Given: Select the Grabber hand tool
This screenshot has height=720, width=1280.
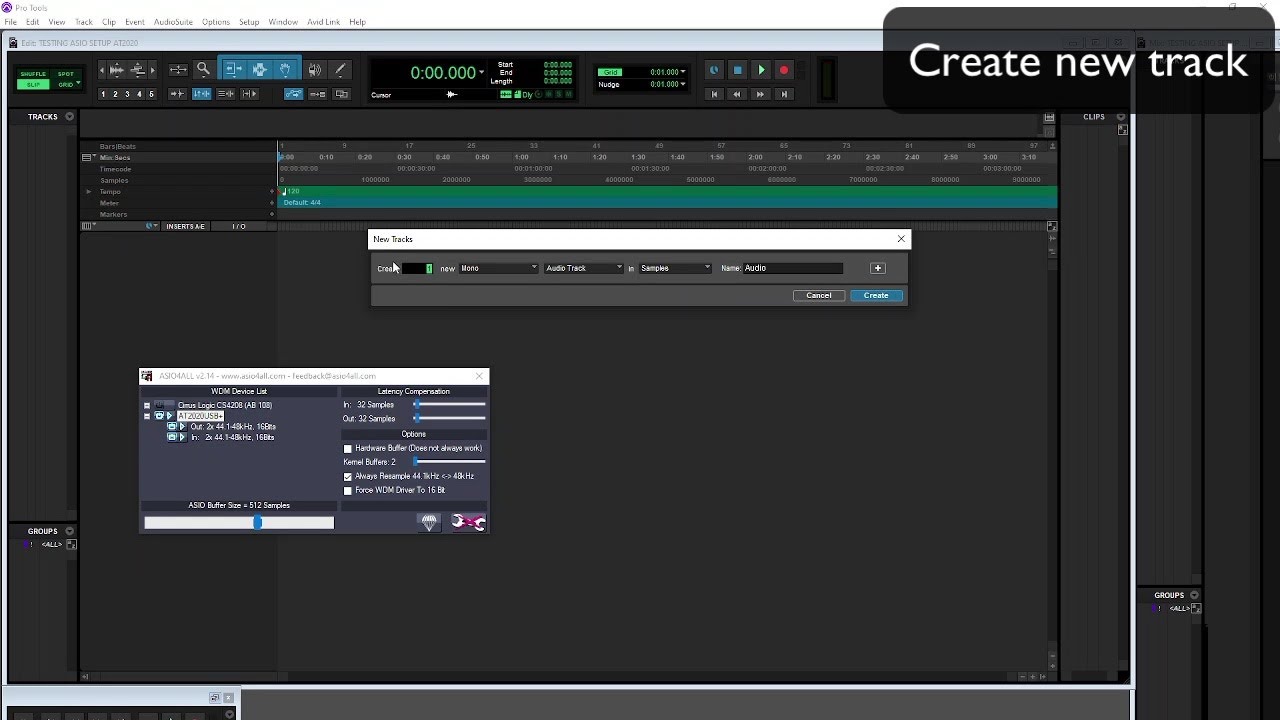Looking at the screenshot, I should (285, 69).
